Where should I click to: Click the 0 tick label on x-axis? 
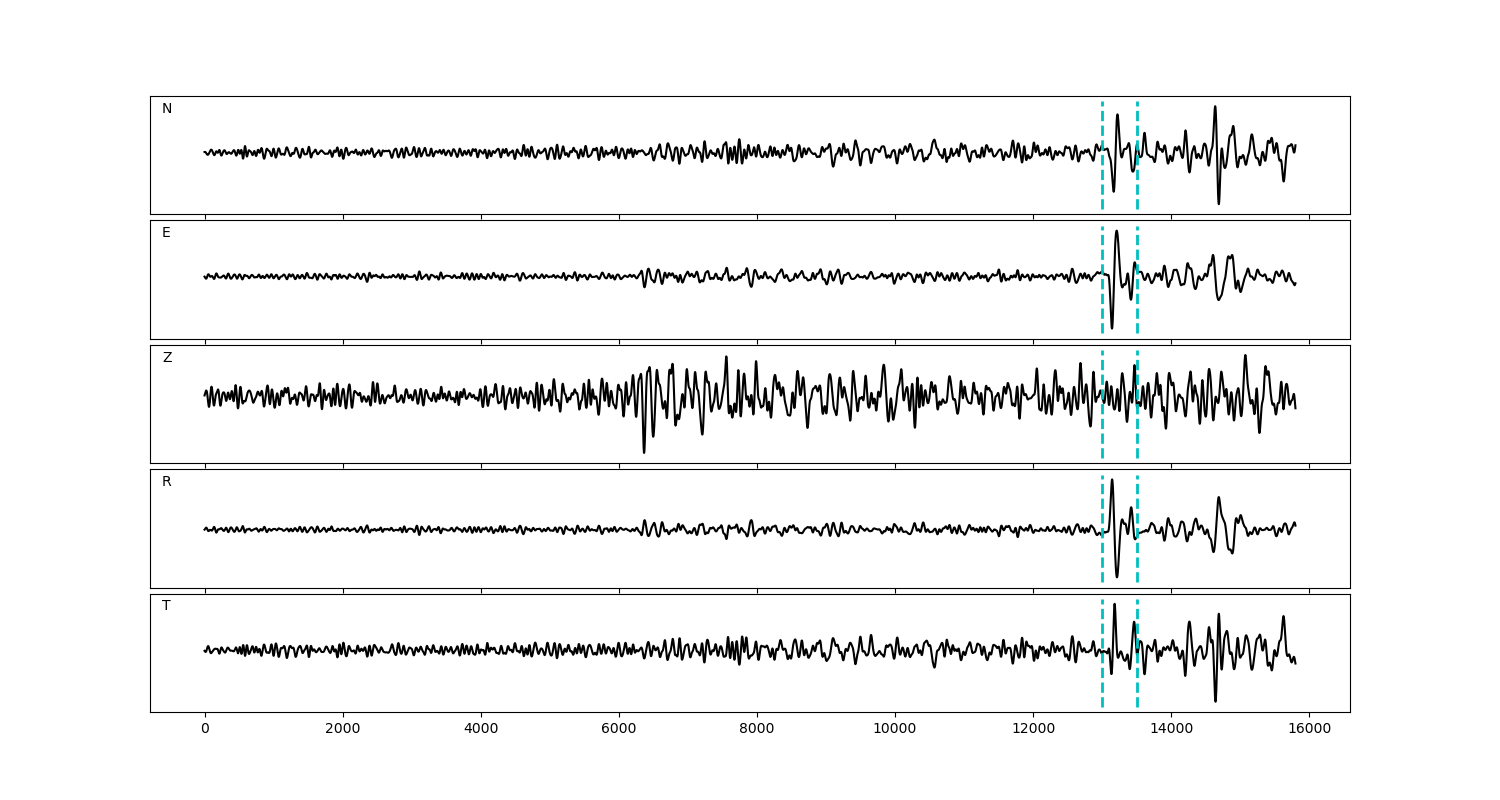point(205,729)
